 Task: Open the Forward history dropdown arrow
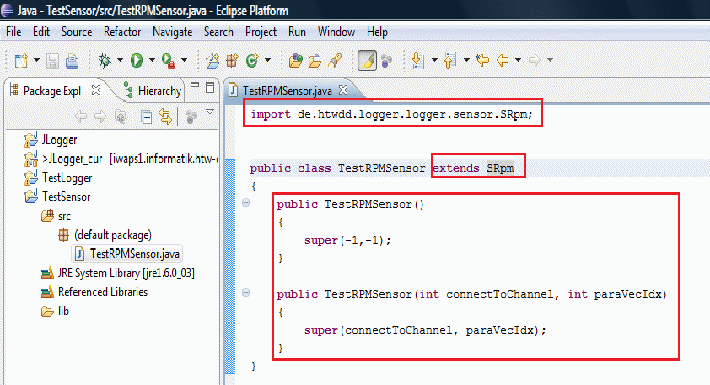550,60
